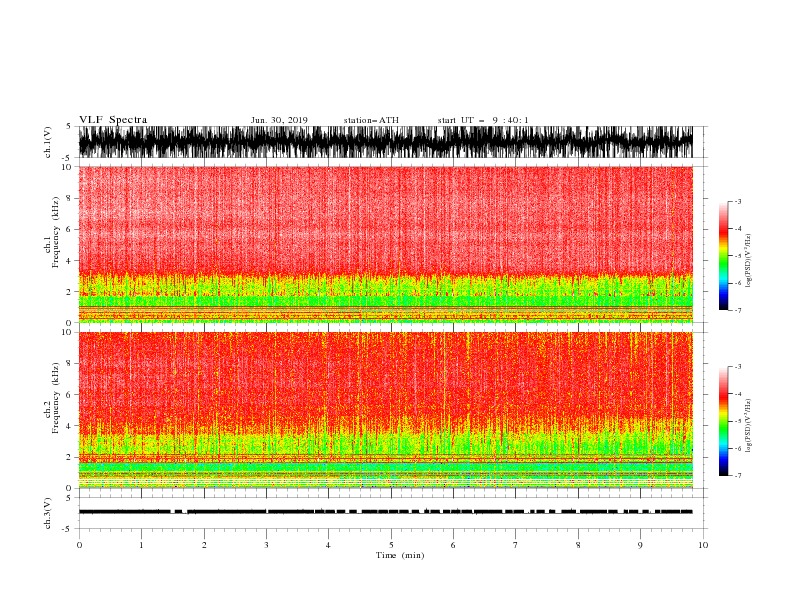
Task: Click the ch.1 spectrogram color bar
Action: (723, 256)
